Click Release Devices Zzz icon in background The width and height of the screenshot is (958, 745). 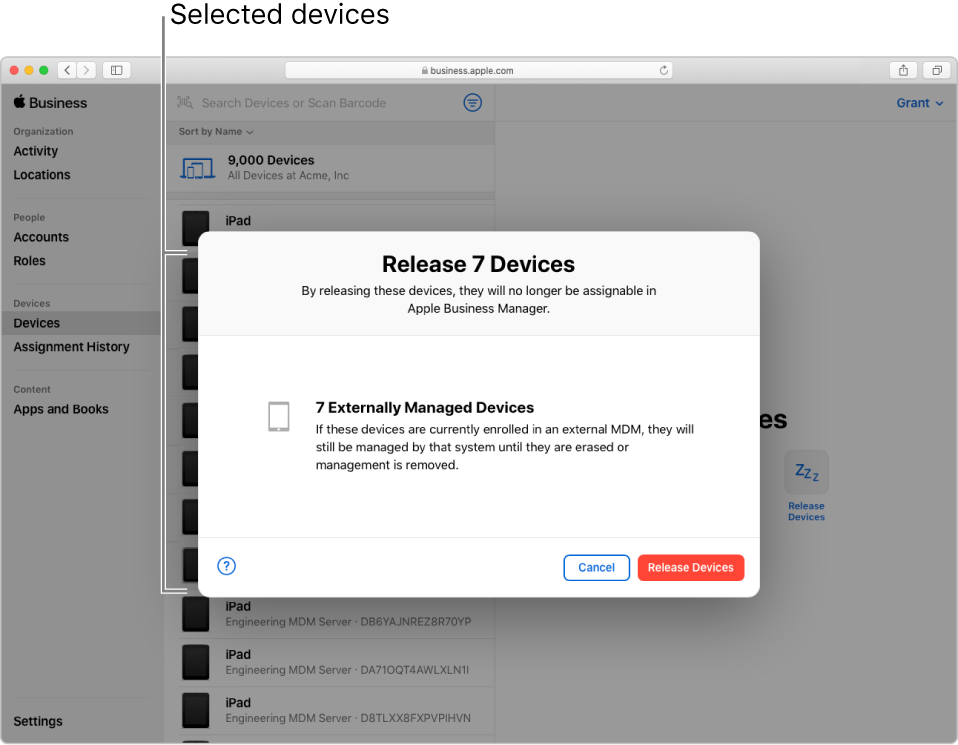806,472
